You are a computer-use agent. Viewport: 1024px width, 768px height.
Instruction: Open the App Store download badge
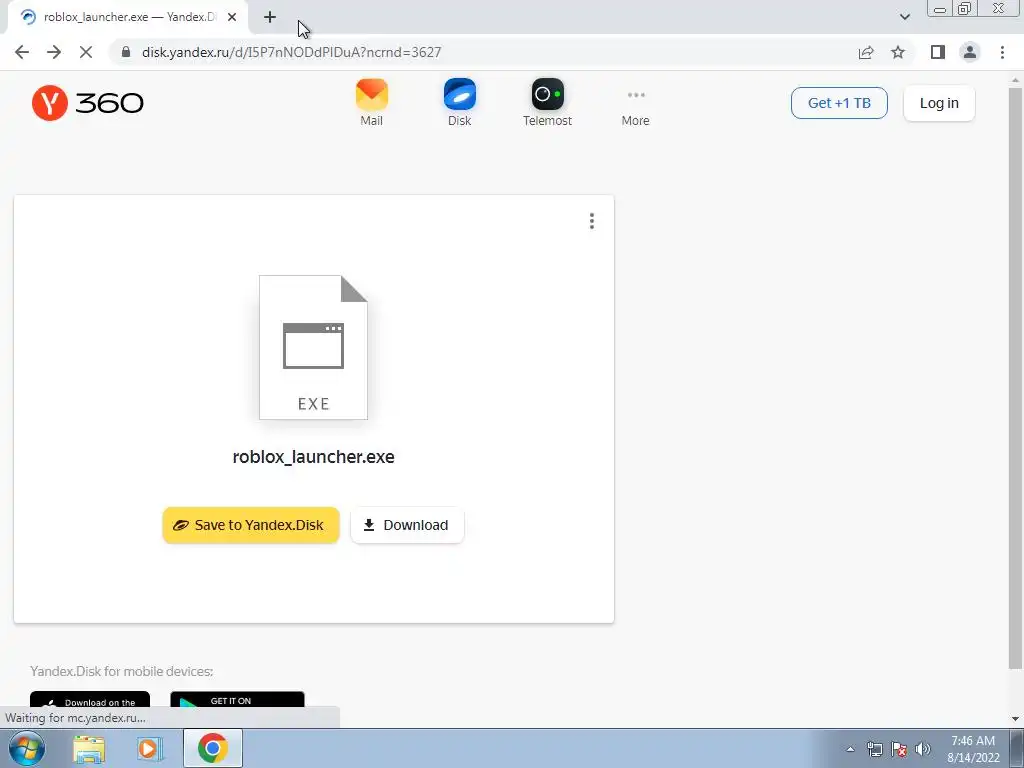tap(90, 699)
